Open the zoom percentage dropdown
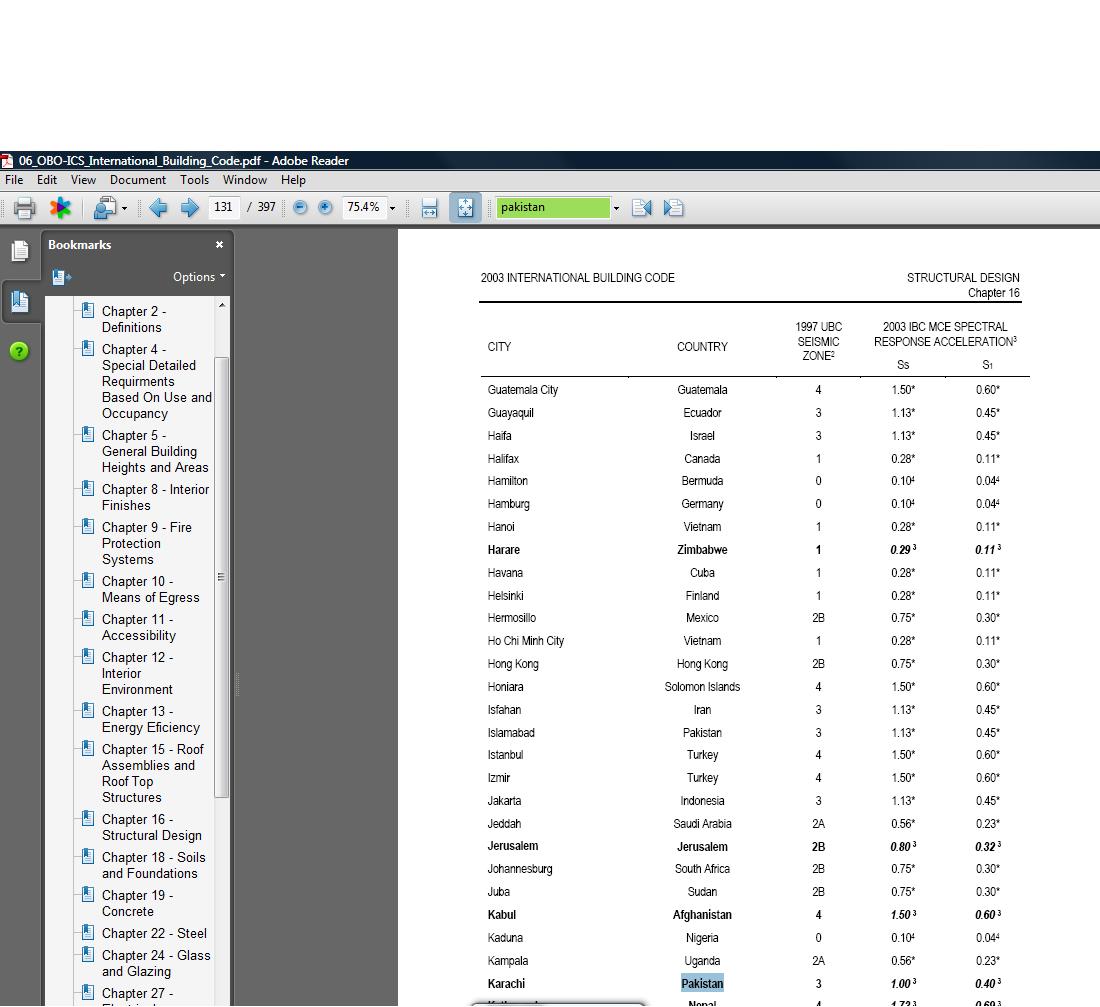1100x1007 pixels. point(392,209)
